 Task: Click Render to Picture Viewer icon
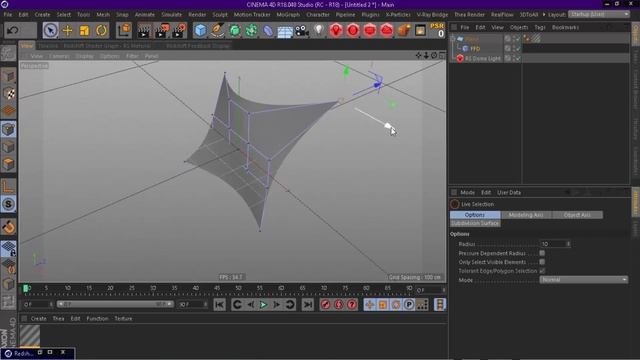(162, 30)
